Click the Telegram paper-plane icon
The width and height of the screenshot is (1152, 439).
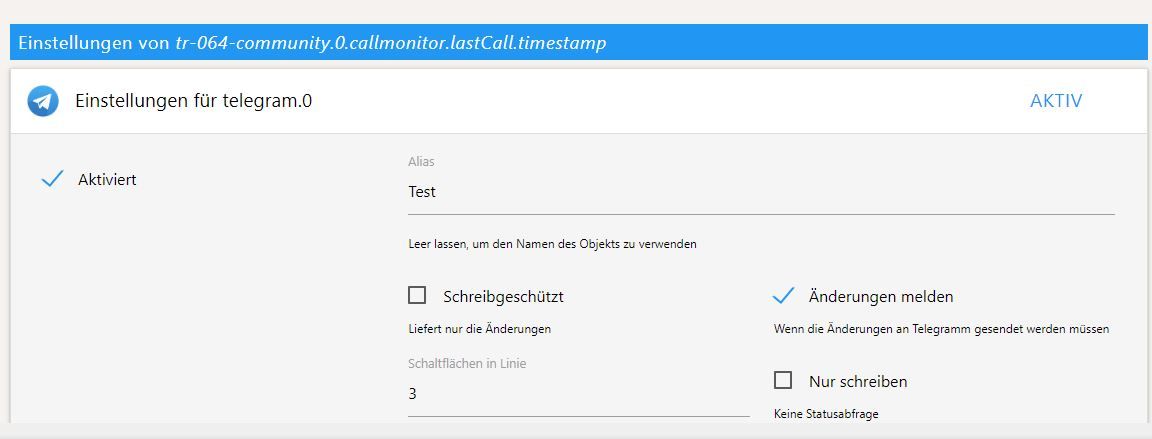click(43, 101)
